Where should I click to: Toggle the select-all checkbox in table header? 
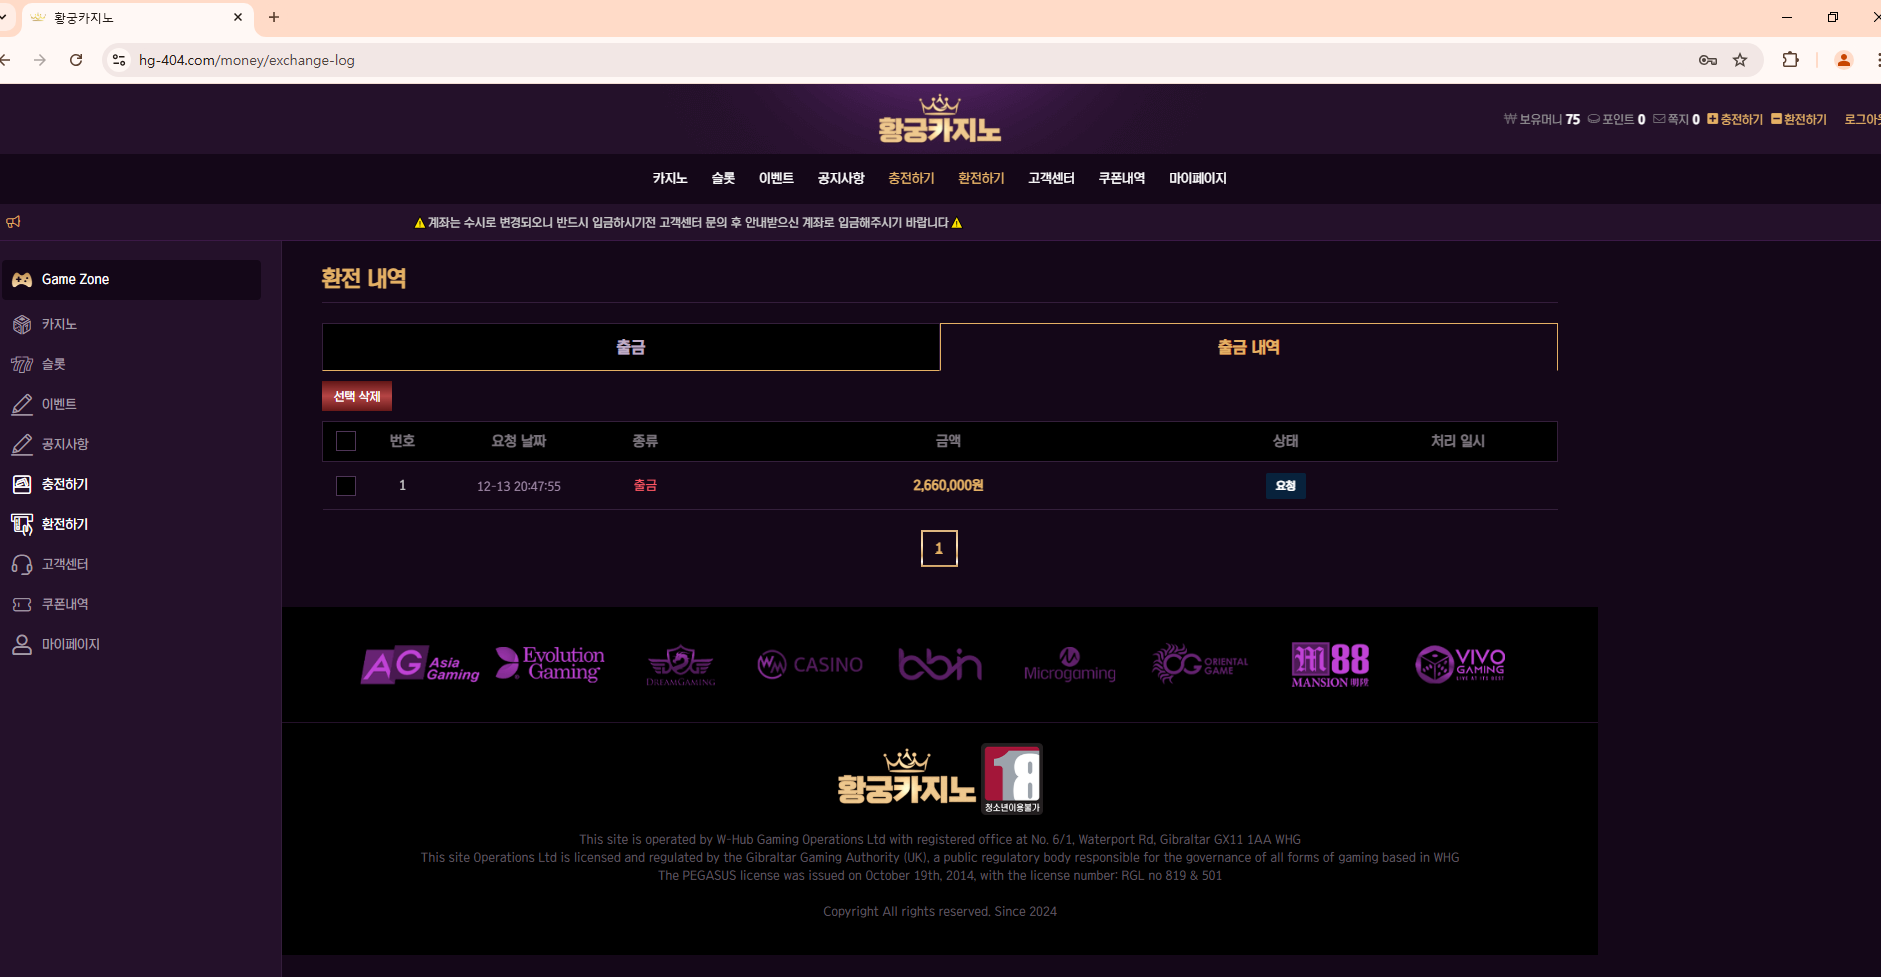[346, 441]
